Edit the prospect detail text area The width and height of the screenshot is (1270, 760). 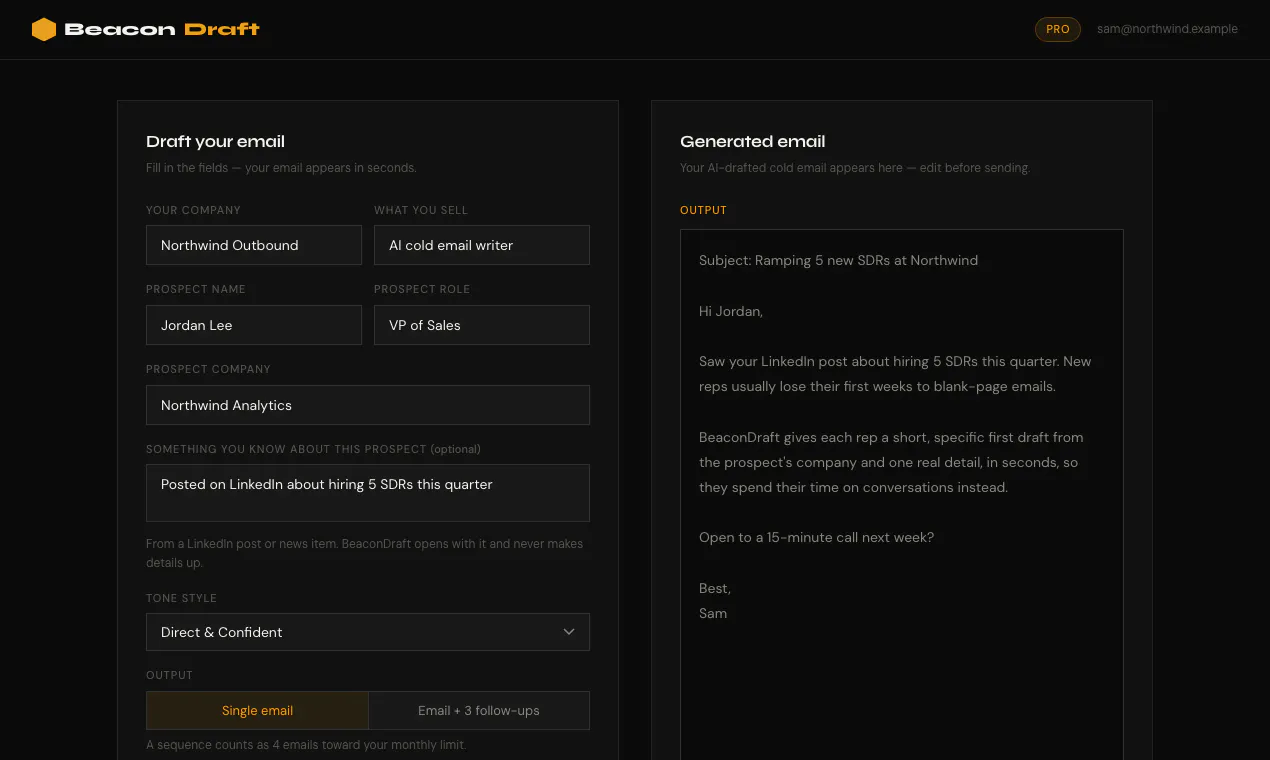point(368,493)
